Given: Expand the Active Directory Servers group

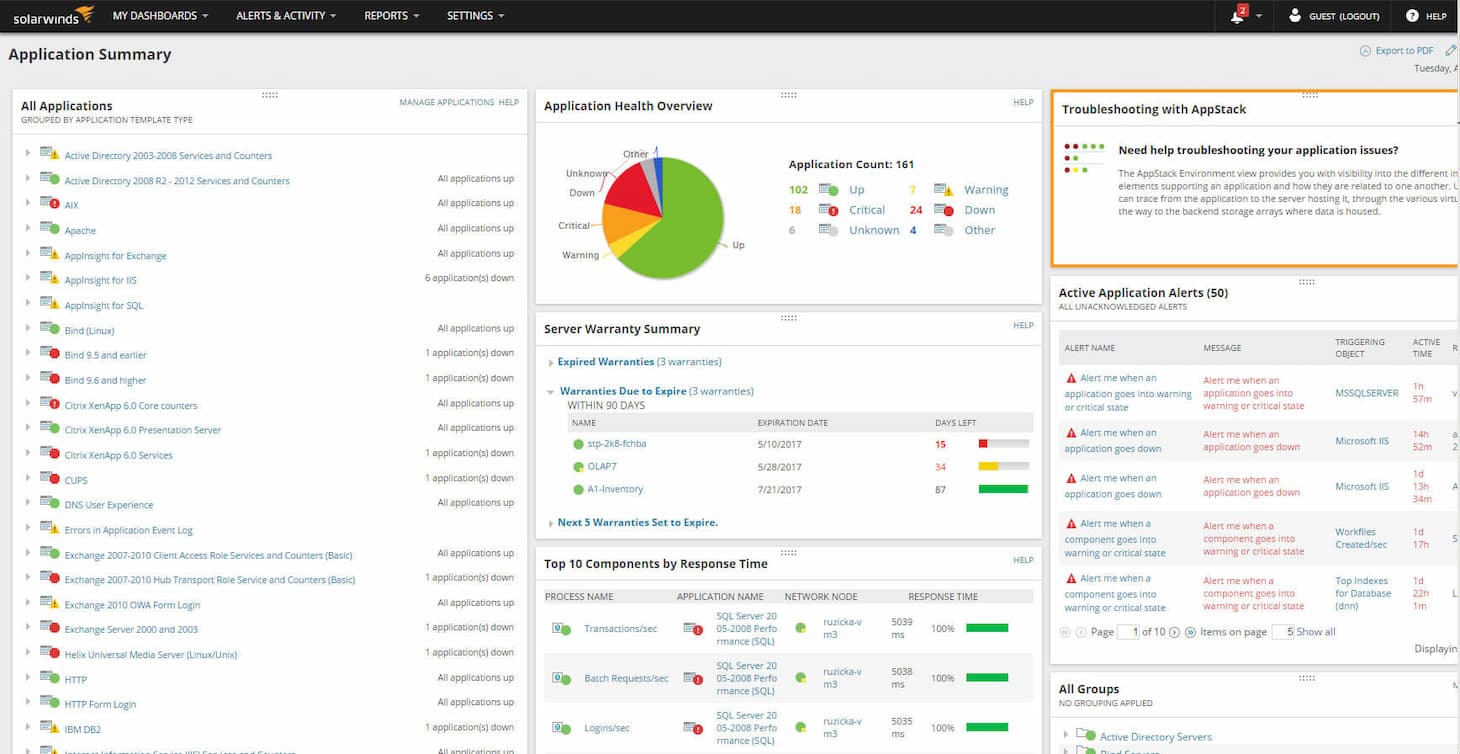Looking at the screenshot, I should pyautogui.click(x=1067, y=736).
